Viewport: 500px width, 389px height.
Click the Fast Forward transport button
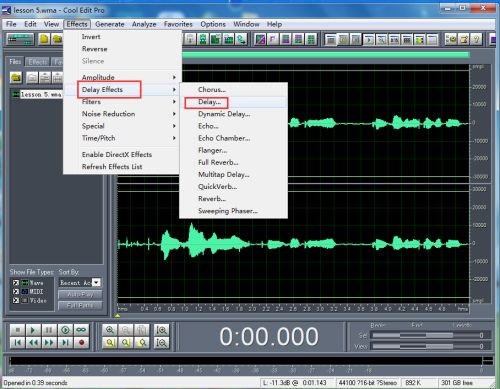[49, 343]
